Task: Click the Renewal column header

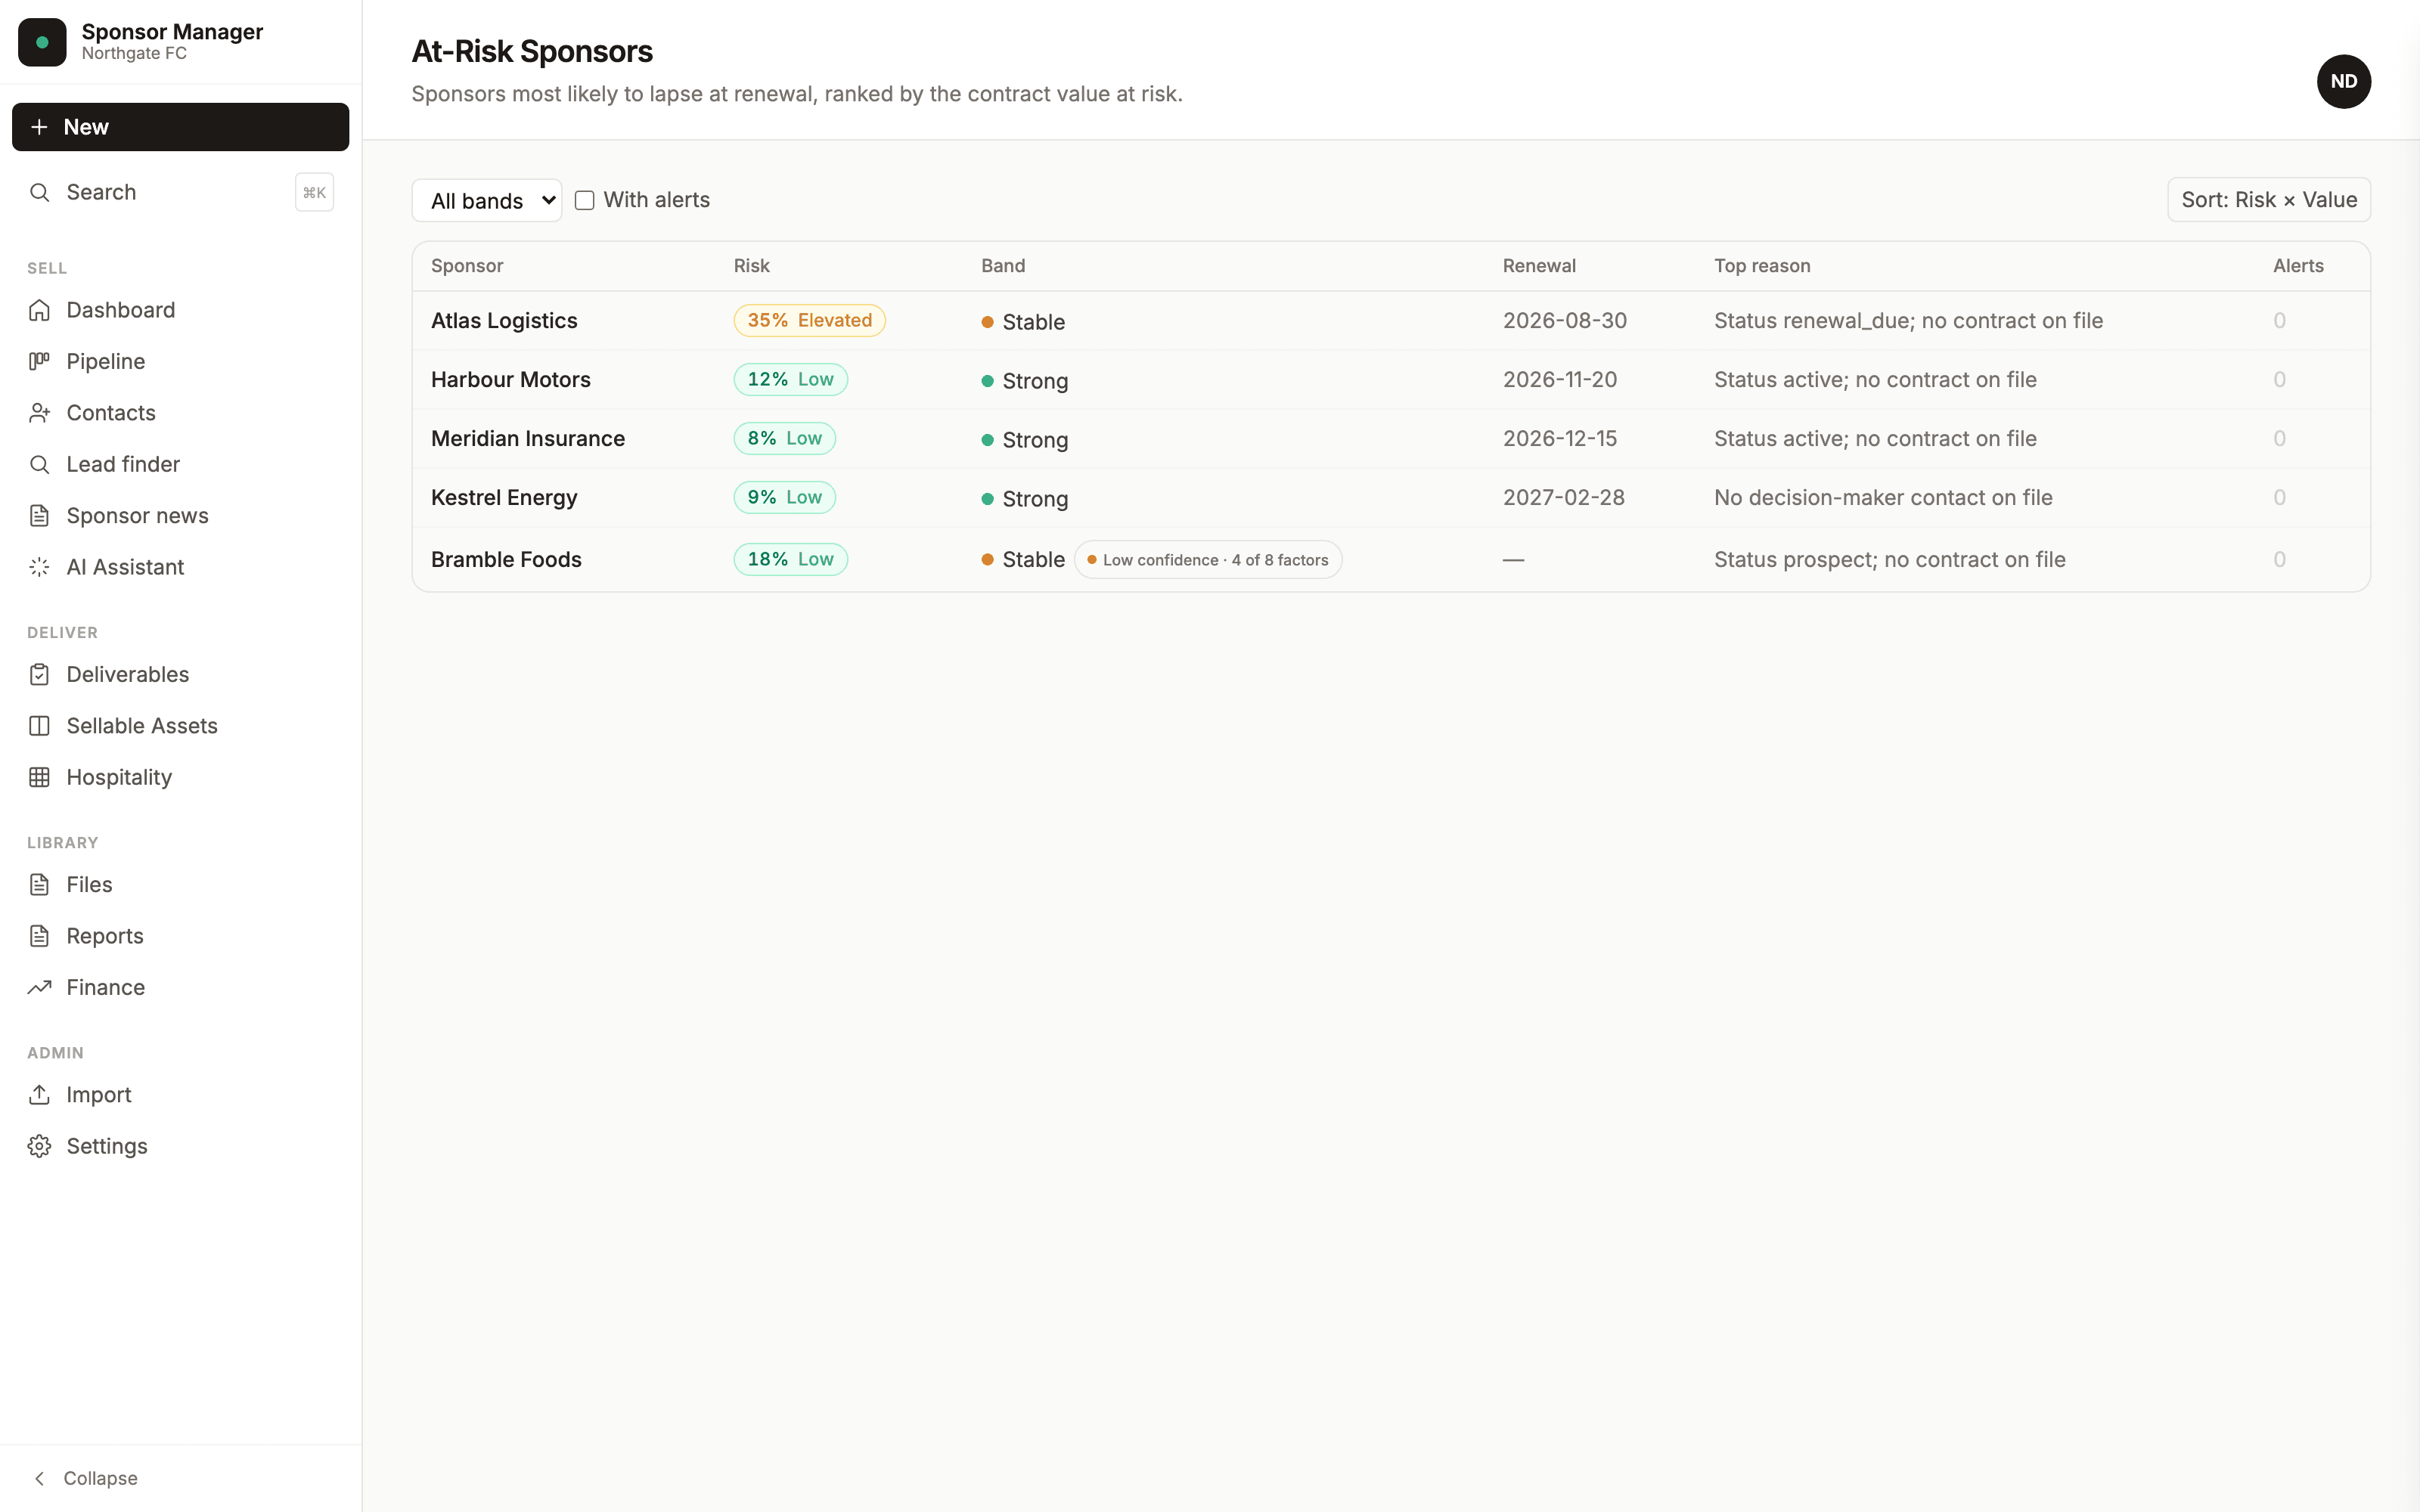Action: tap(1539, 266)
